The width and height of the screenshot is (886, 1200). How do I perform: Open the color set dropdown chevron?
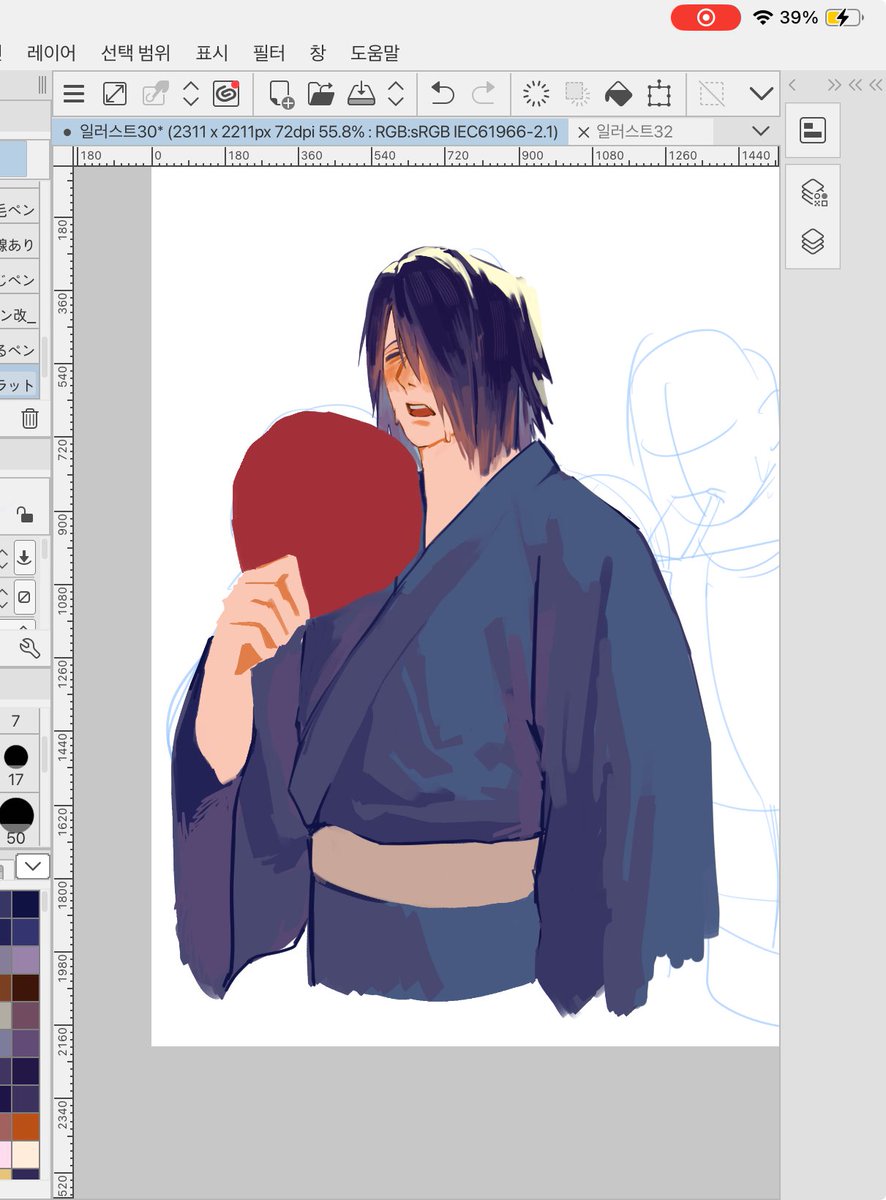[33, 866]
